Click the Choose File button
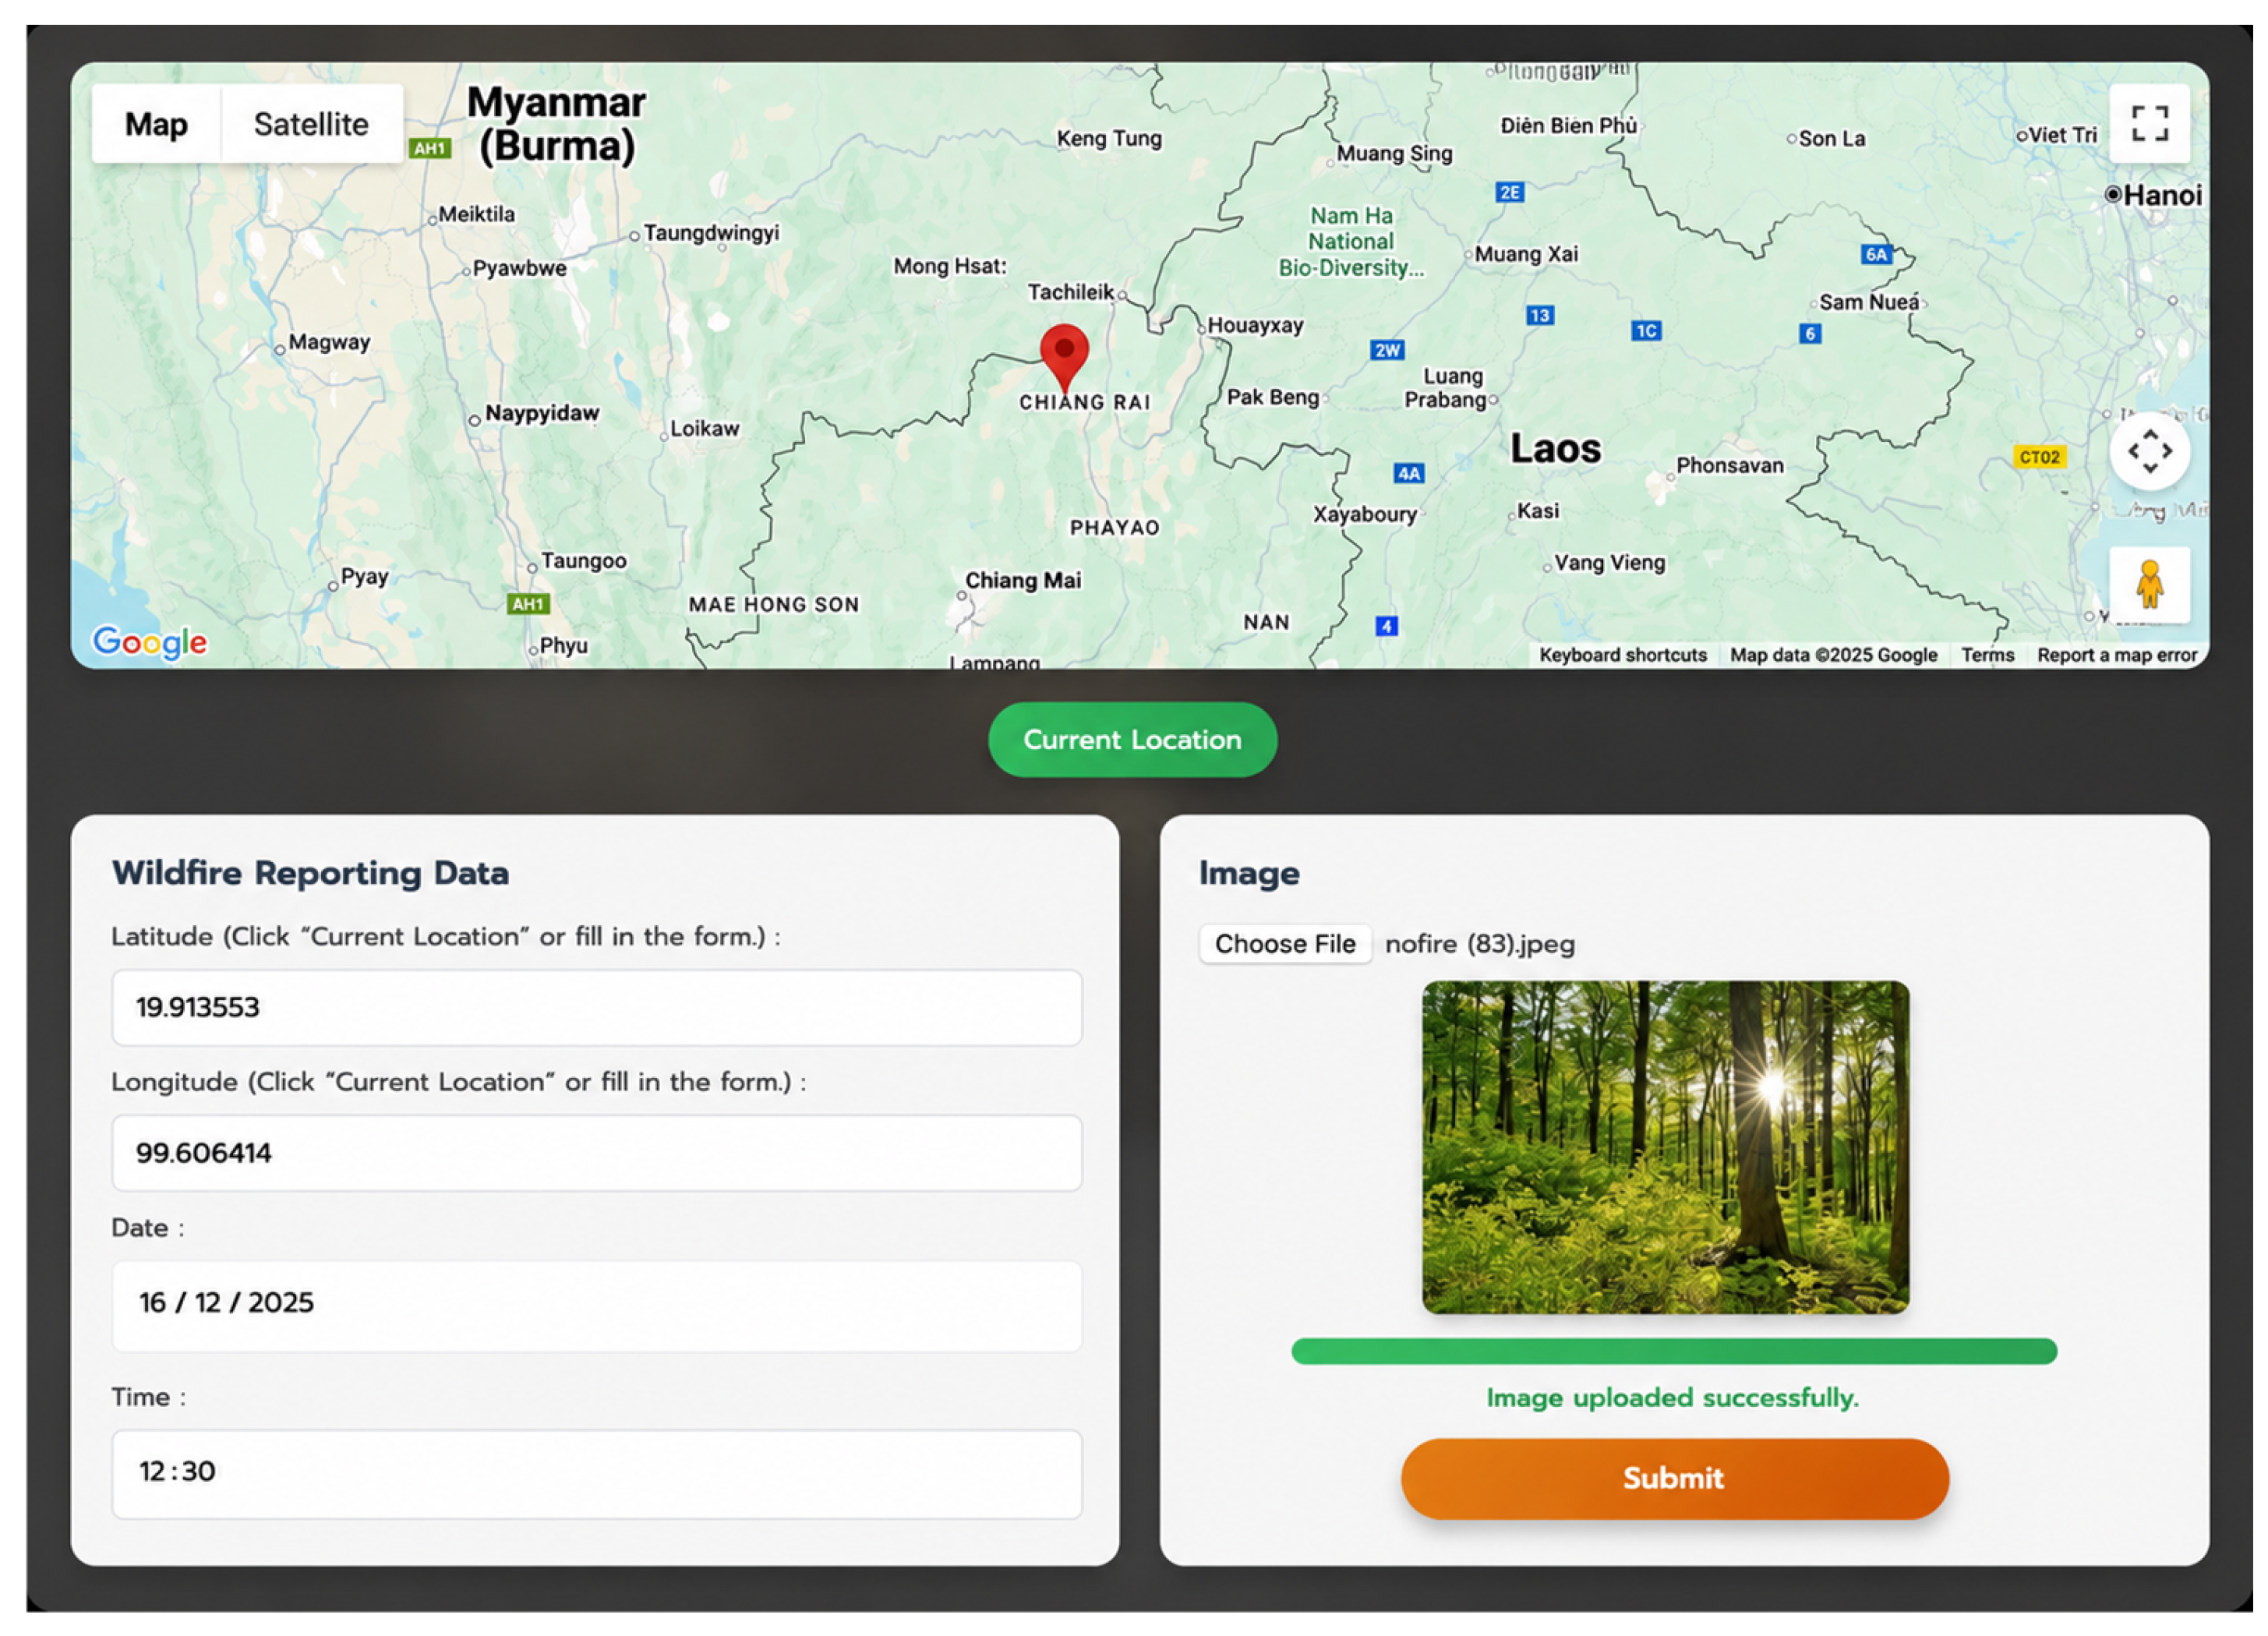The height and width of the screenshot is (1636, 2268). coord(1285,944)
